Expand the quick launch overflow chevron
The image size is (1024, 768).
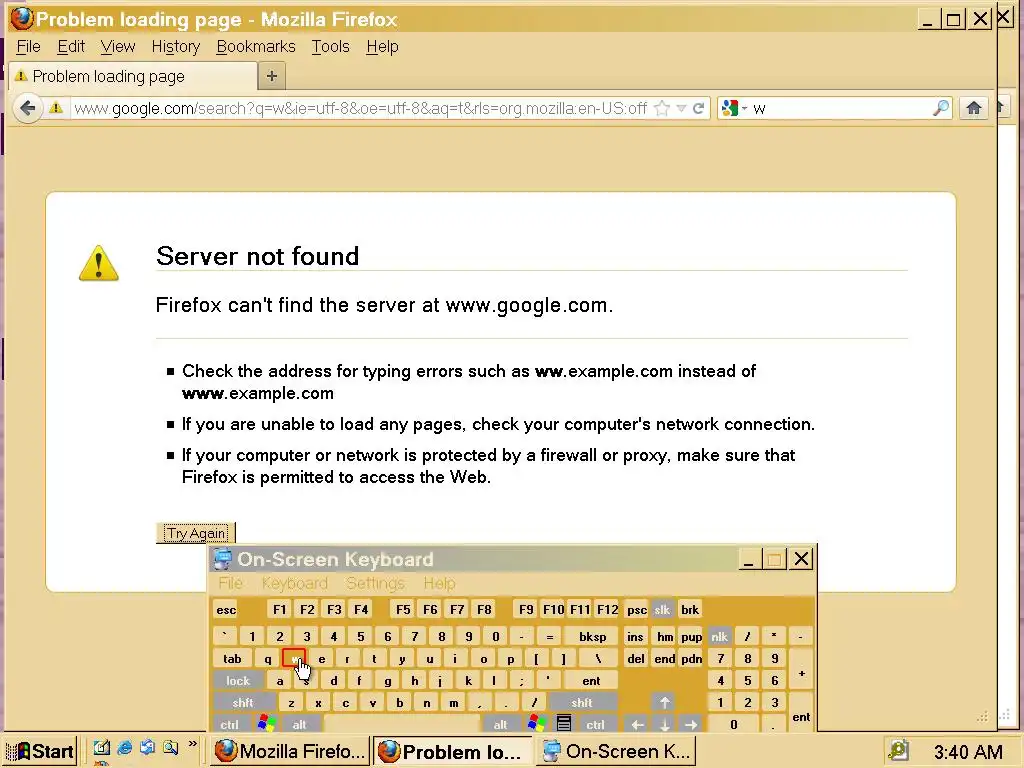192,744
